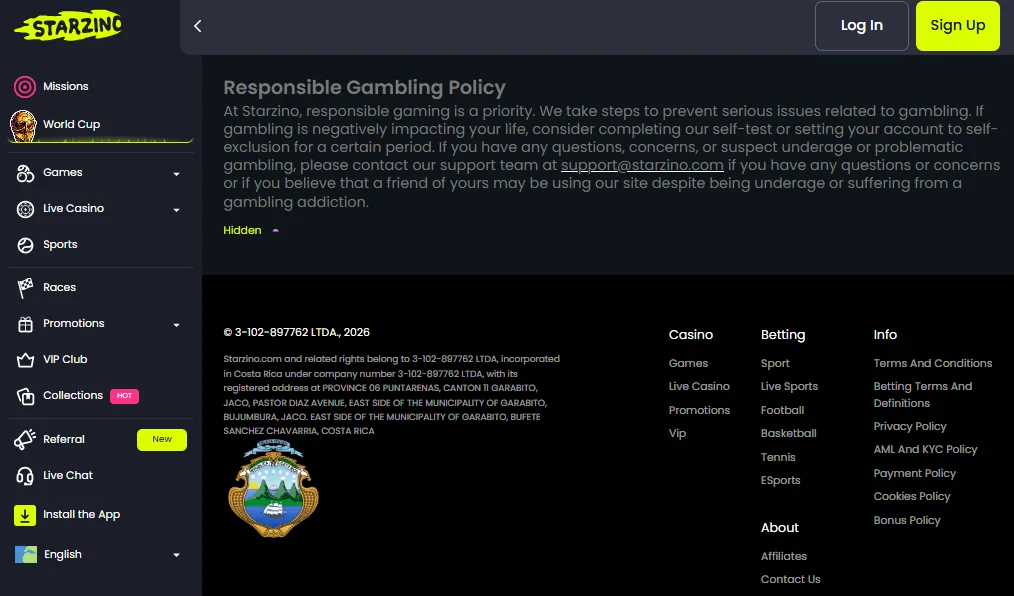The image size is (1014, 596).
Task: Open the Missions target icon
Action: 25,87
